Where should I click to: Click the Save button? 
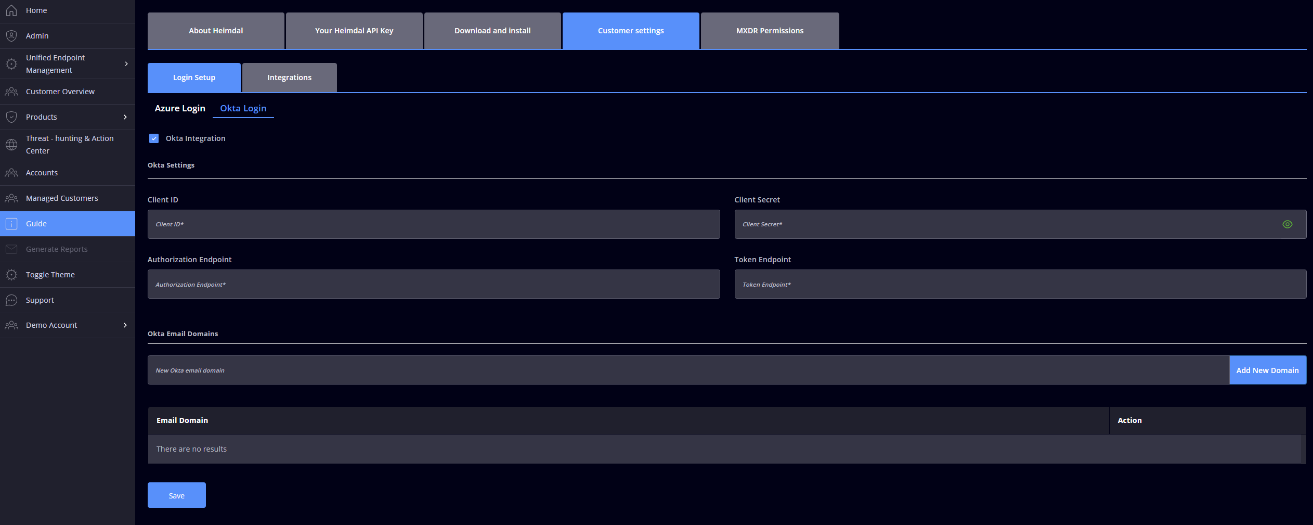click(177, 495)
